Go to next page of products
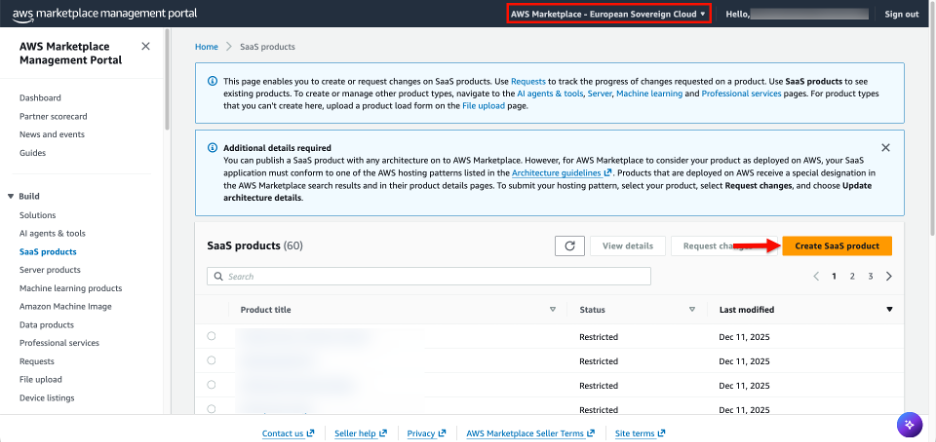936x442 pixels. coord(889,277)
